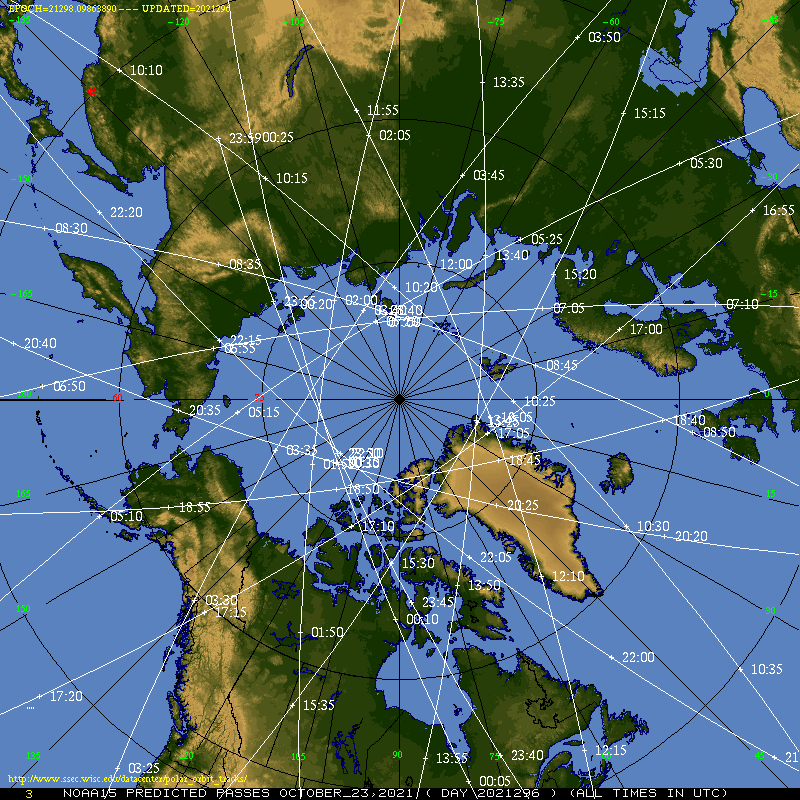800x800 pixels.
Task: Click the 08:50 time label
Action: point(719,433)
